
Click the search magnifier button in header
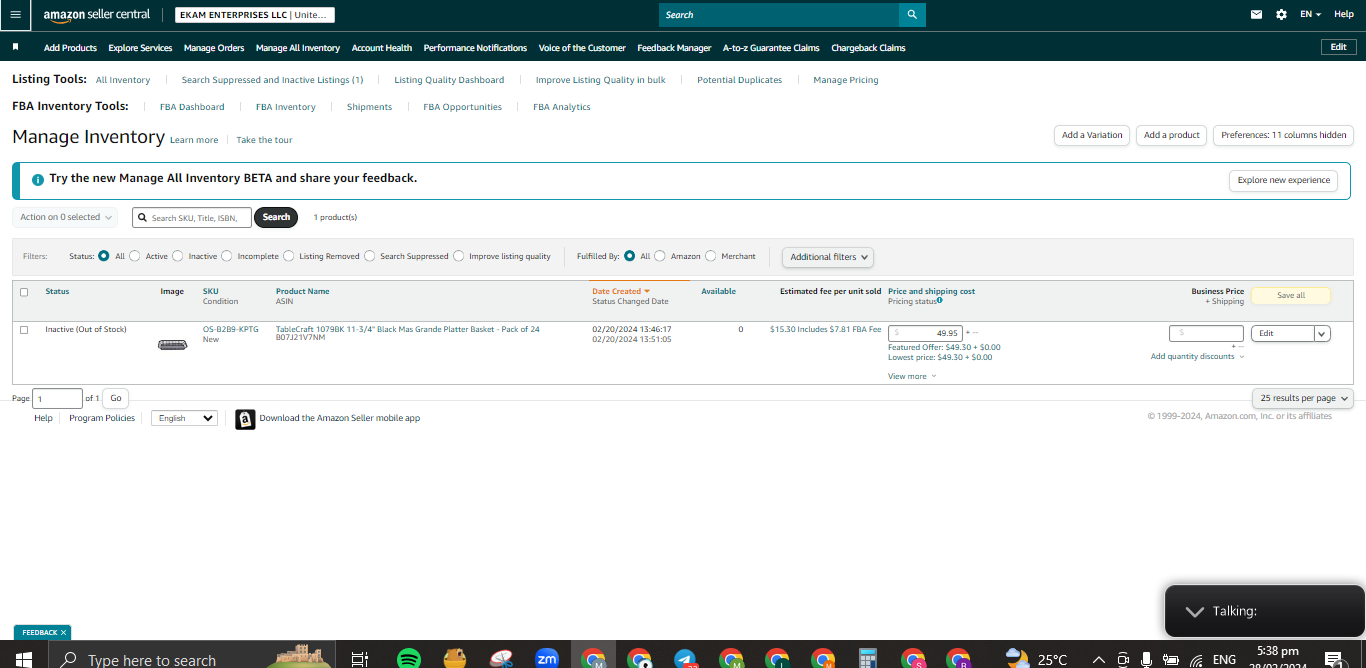pos(912,15)
